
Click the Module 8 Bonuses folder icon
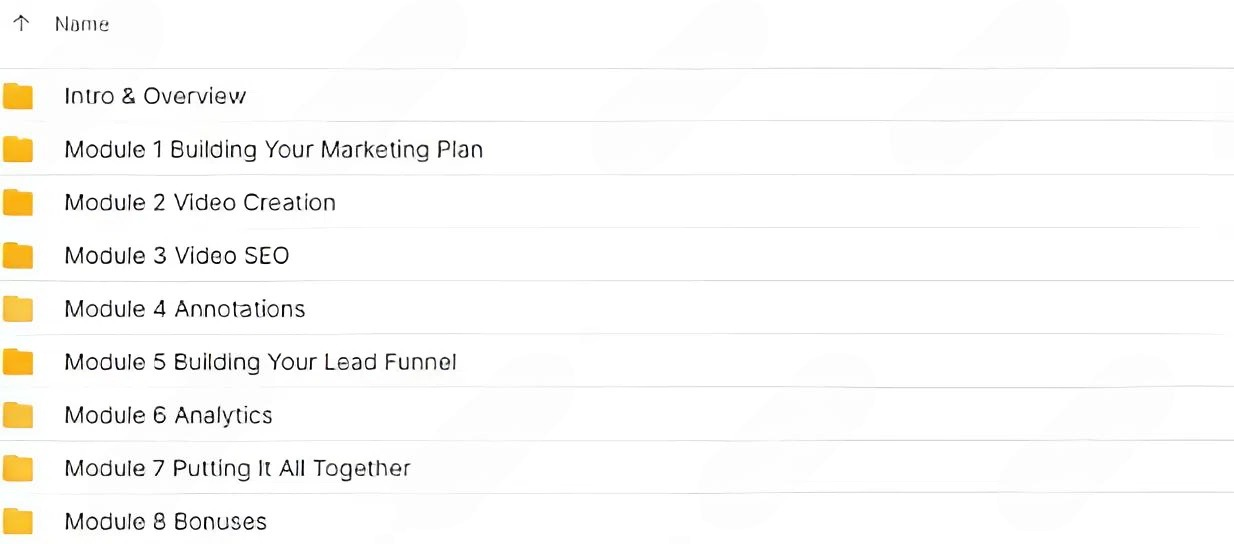click(x=18, y=521)
